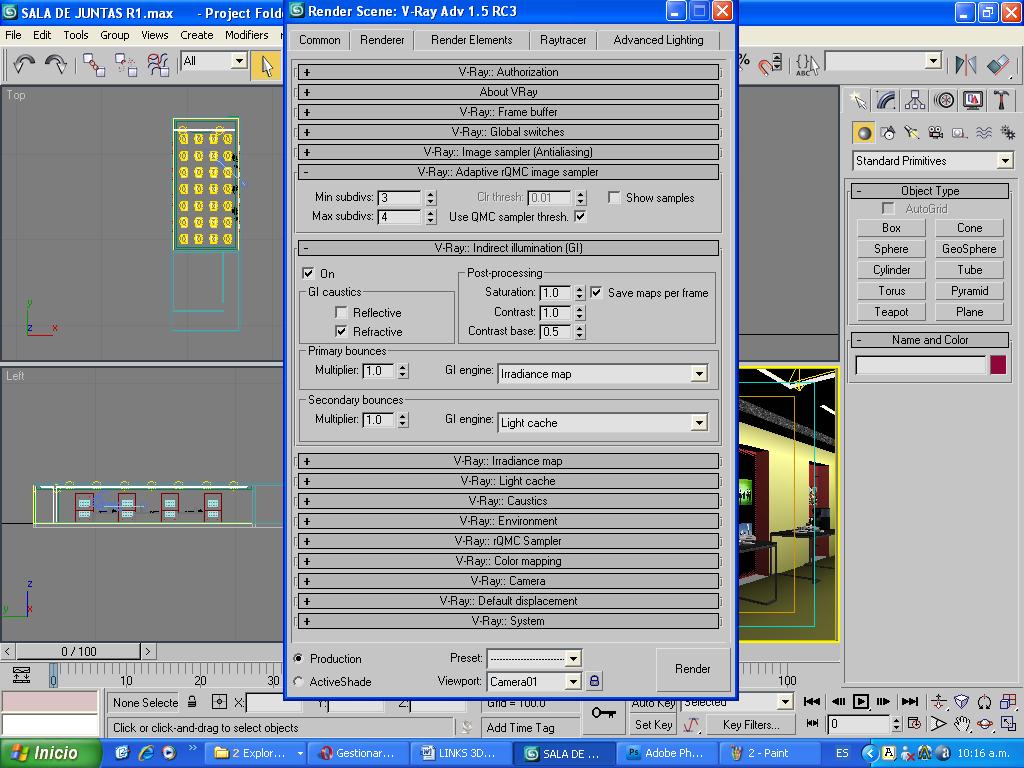Enable Reflective GI caustics checkbox
Screen dimensions: 1024x768
341,312
